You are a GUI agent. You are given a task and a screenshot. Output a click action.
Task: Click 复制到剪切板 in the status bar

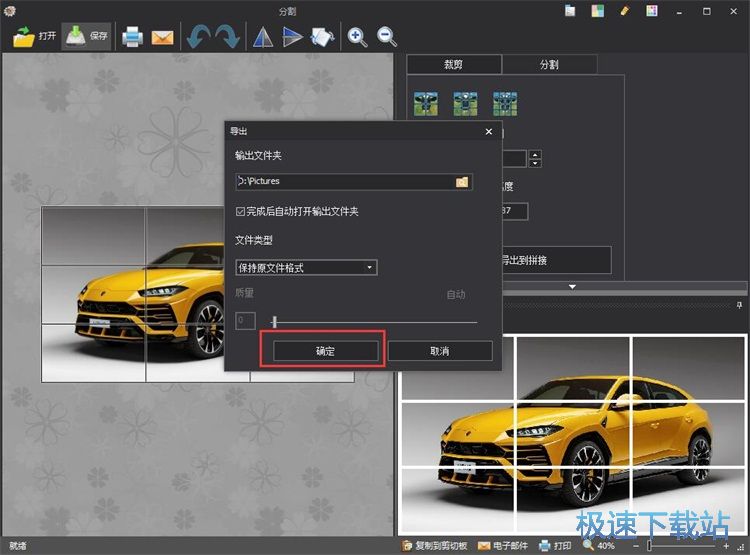coord(434,545)
